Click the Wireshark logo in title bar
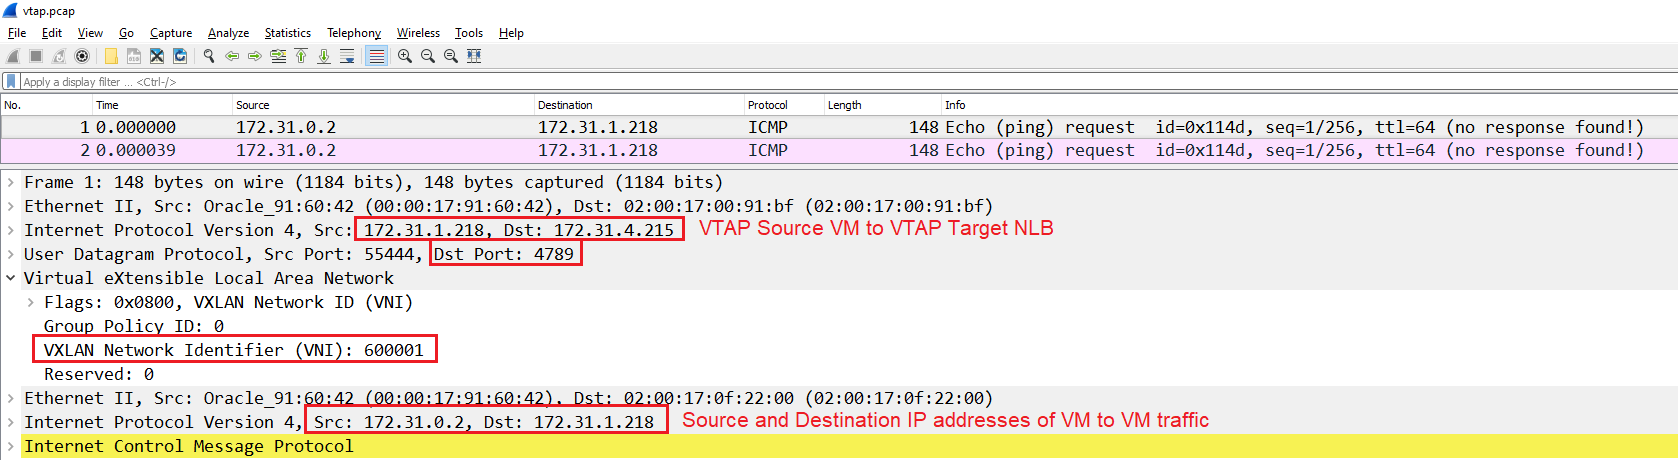This screenshot has width=1678, height=460. coord(10,10)
